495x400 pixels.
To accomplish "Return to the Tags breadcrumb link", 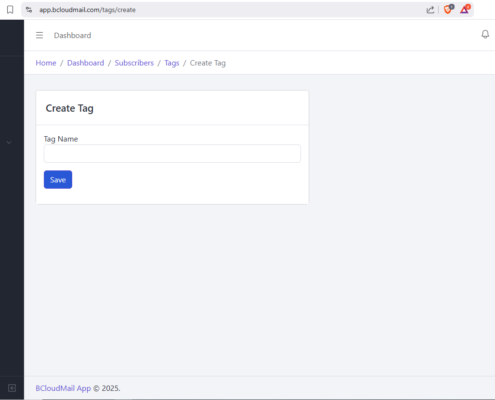I will coord(172,63).
